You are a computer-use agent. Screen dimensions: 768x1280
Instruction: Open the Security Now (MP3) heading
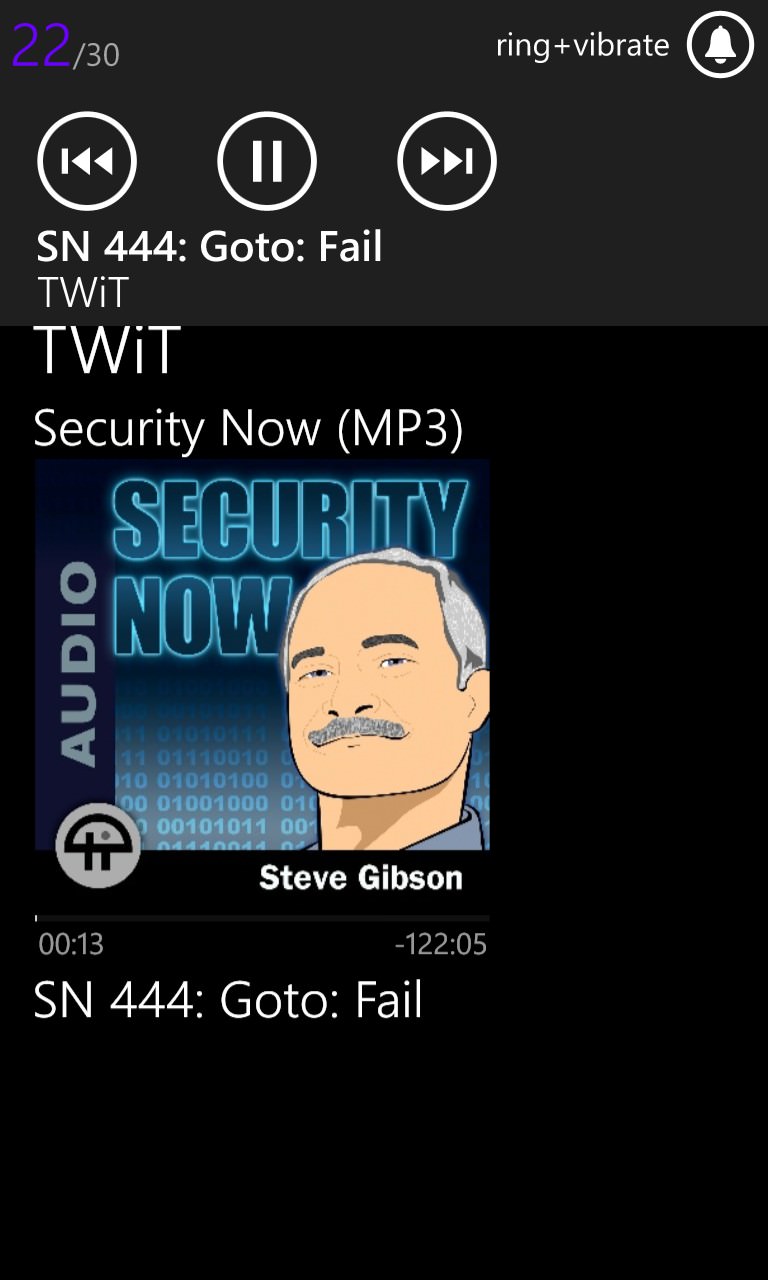coord(248,429)
